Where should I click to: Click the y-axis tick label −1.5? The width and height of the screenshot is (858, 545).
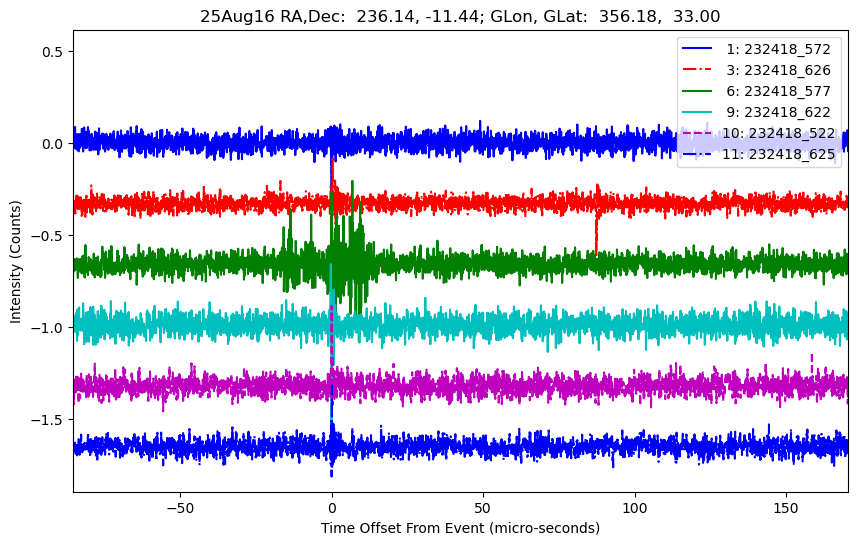48,420
